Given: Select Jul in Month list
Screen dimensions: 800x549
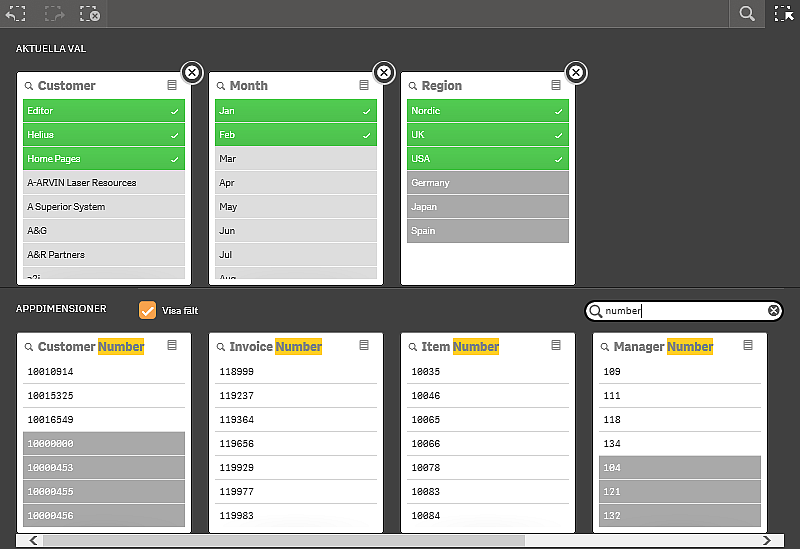Looking at the screenshot, I should coord(295,255).
